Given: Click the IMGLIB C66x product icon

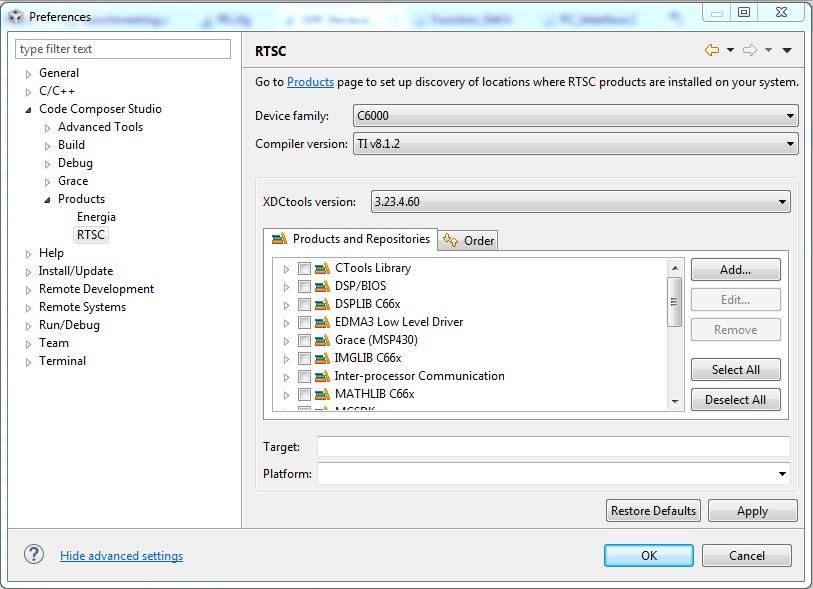Looking at the screenshot, I should click(323, 358).
